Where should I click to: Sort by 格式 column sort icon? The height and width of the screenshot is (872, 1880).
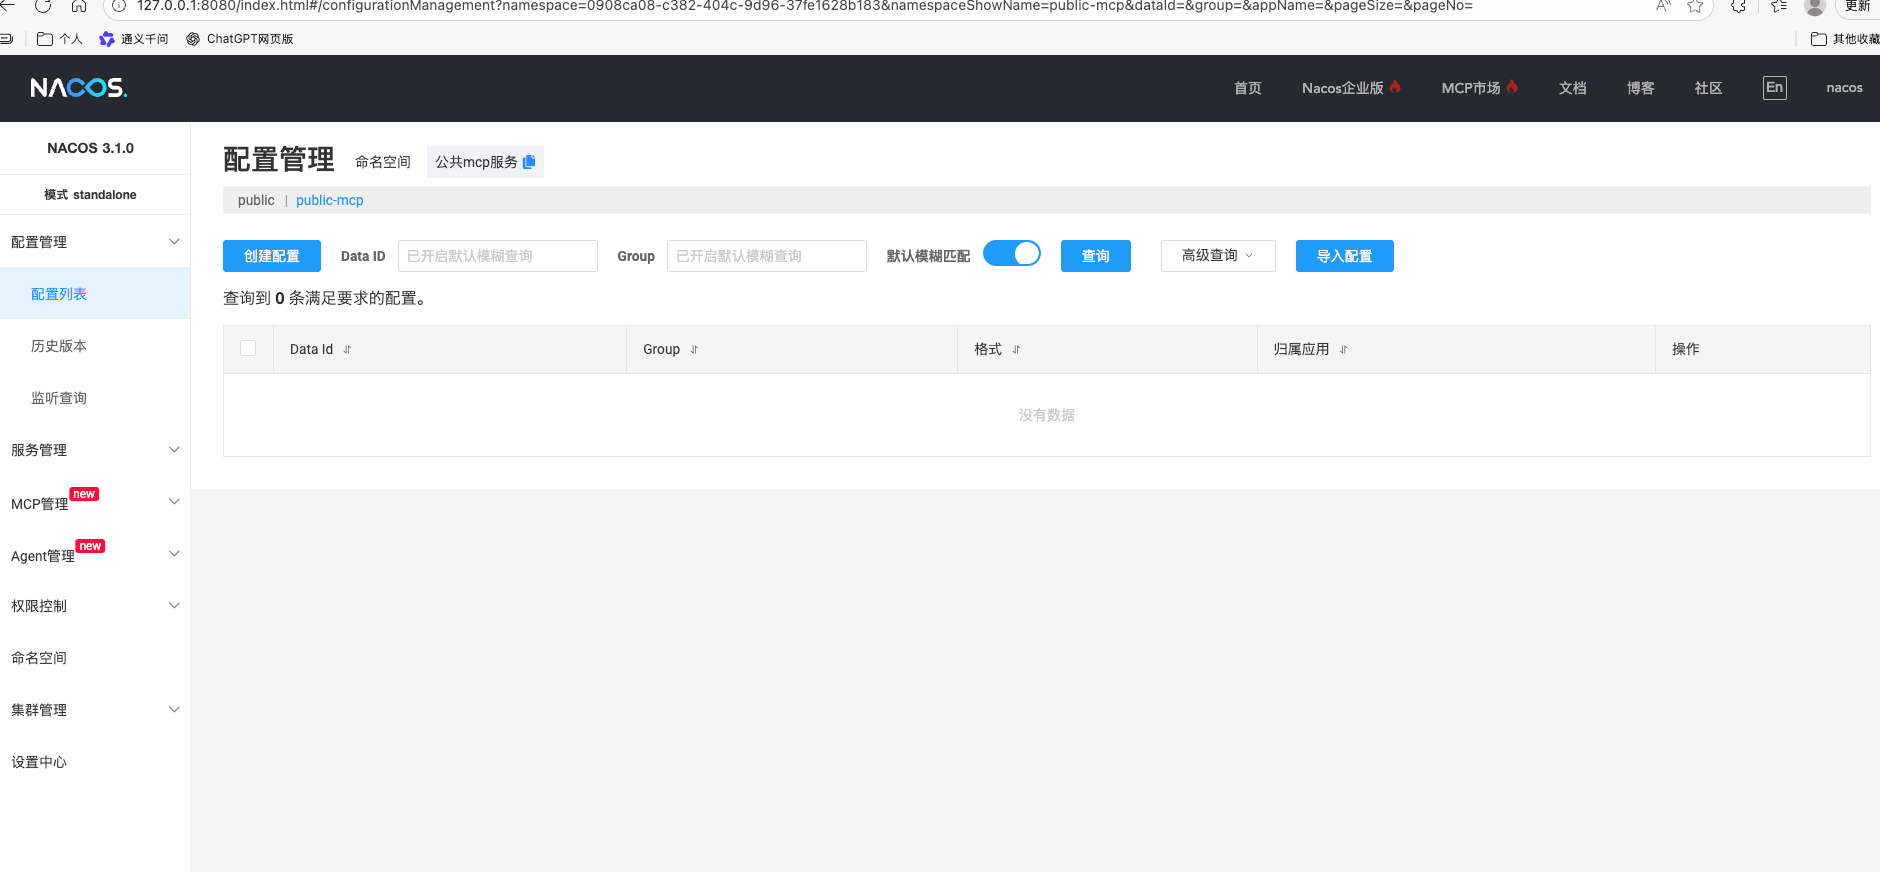[x=1016, y=350]
